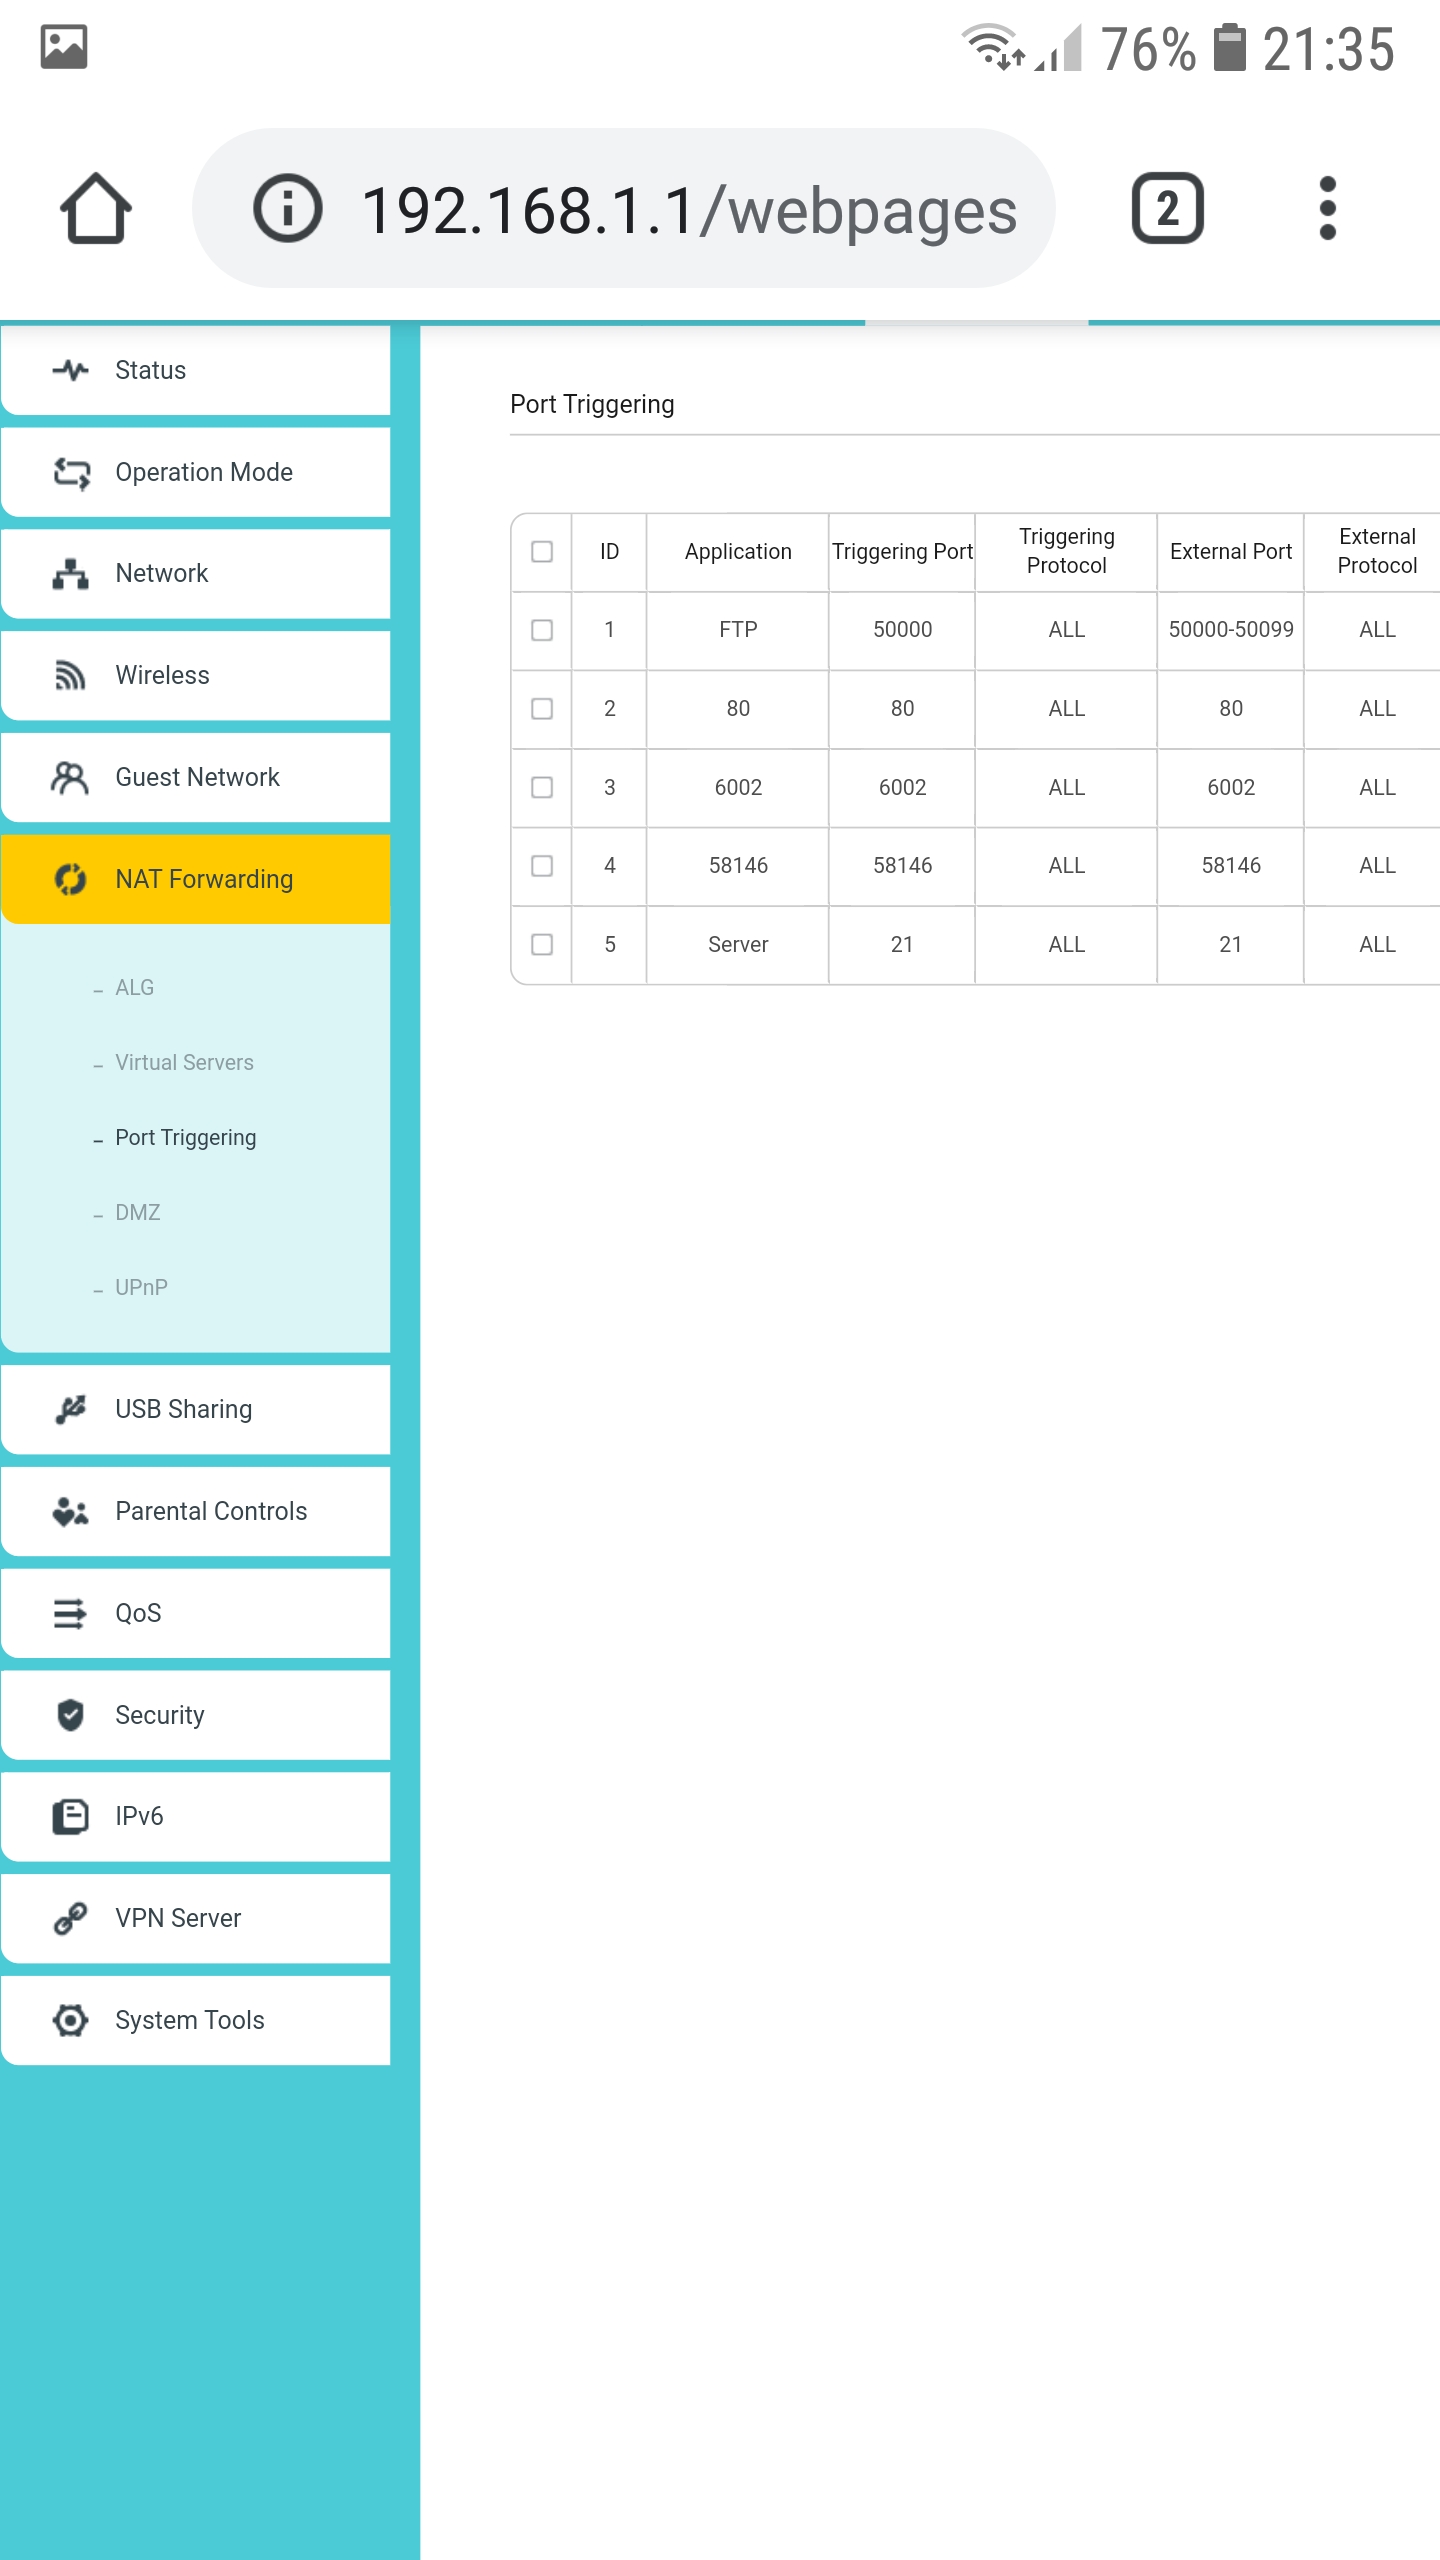
Task: Tap the browser home icon
Action: [96, 208]
